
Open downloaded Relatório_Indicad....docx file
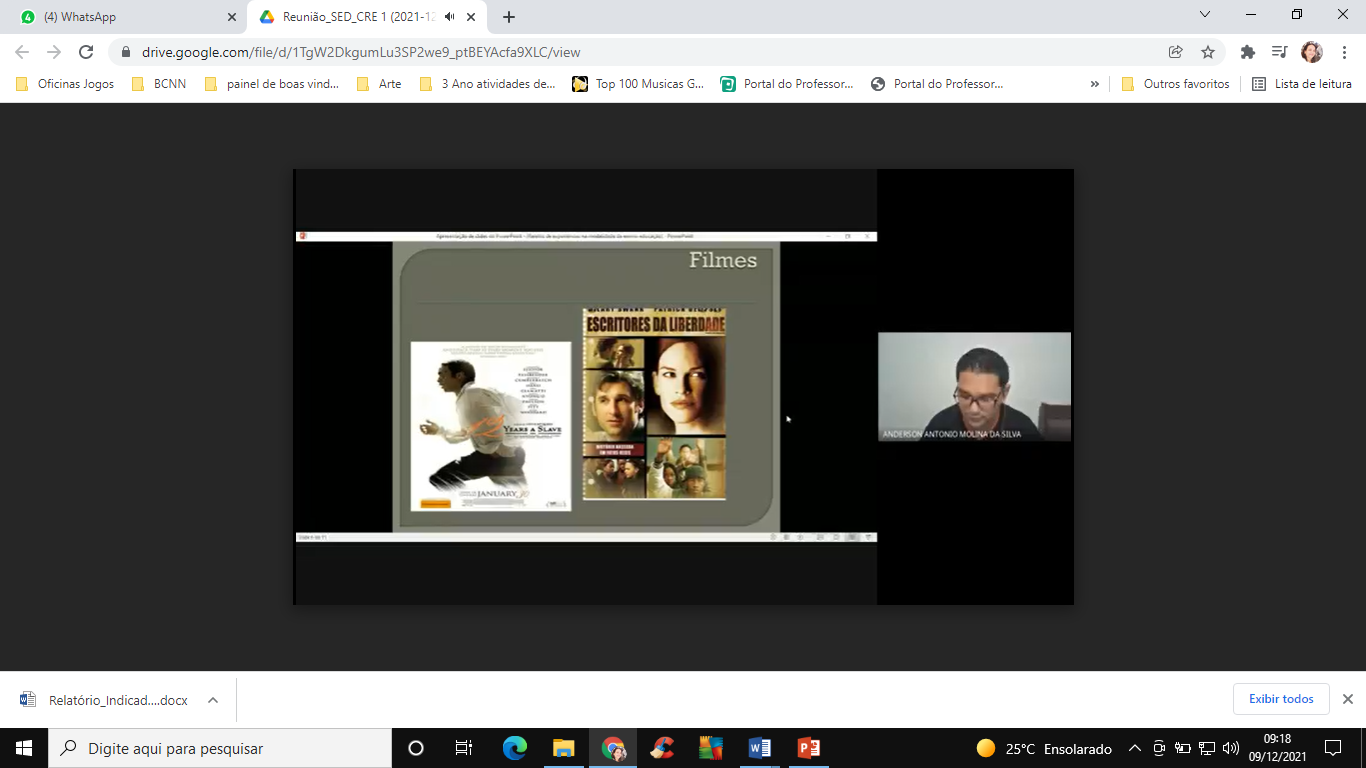pyautogui.click(x=104, y=700)
